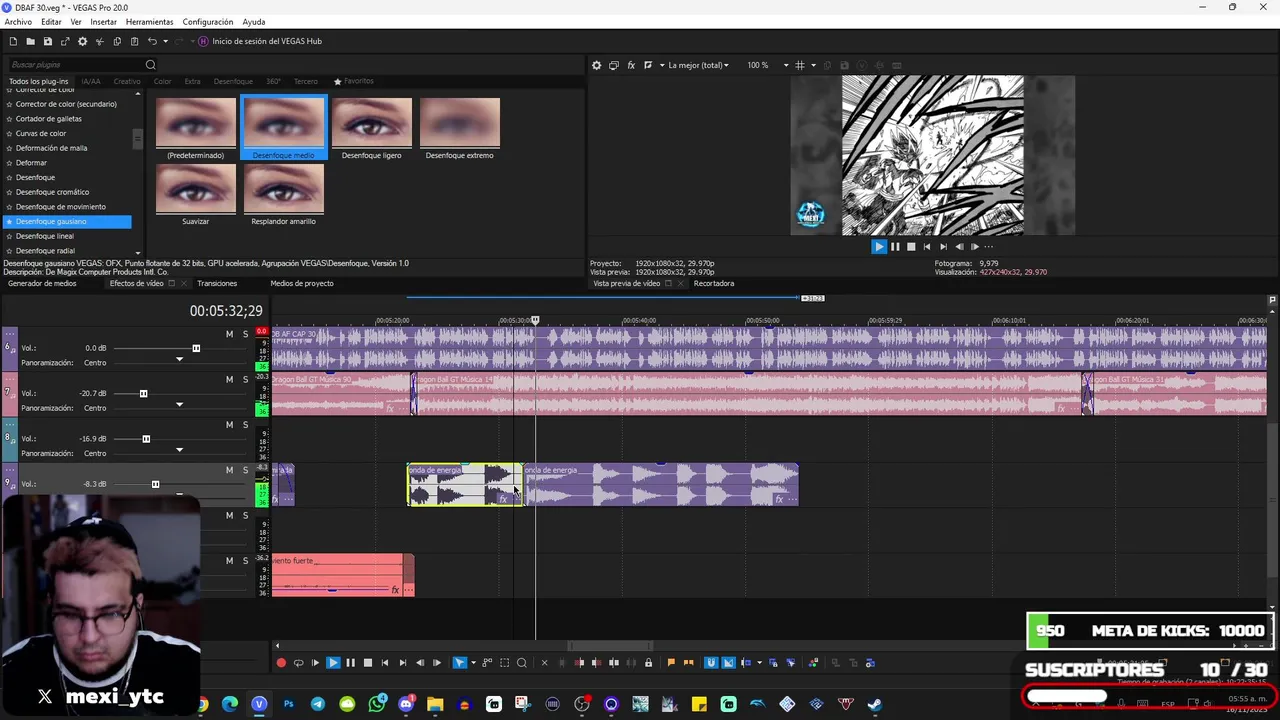Toggle split screen view in preview

click(648, 65)
